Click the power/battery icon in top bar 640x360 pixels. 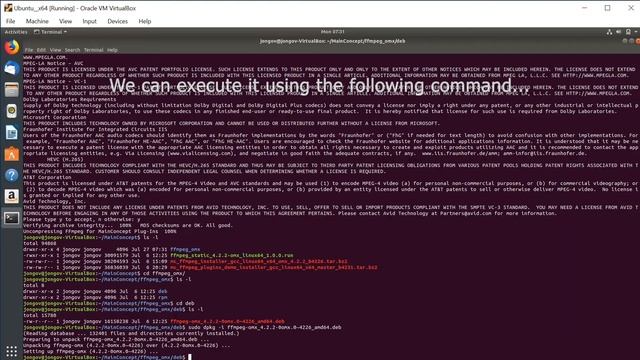pyautogui.click(x=628, y=32)
